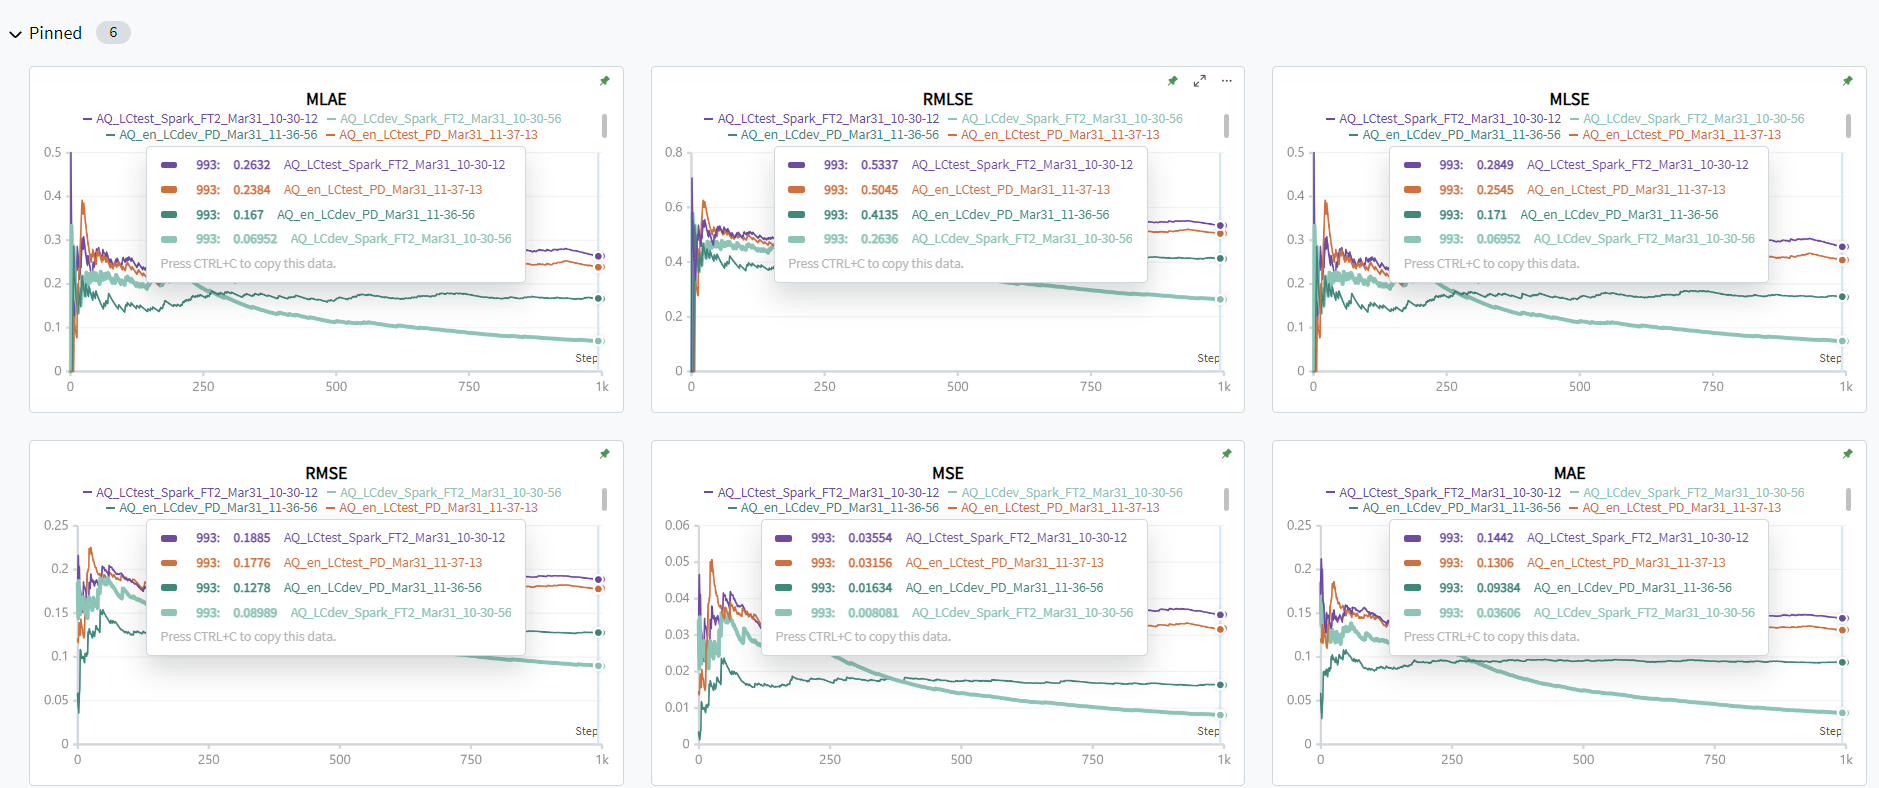Toggle AQ_en_LCtest_PD series in MLAE legend
This screenshot has width=1879, height=788.
[432, 135]
